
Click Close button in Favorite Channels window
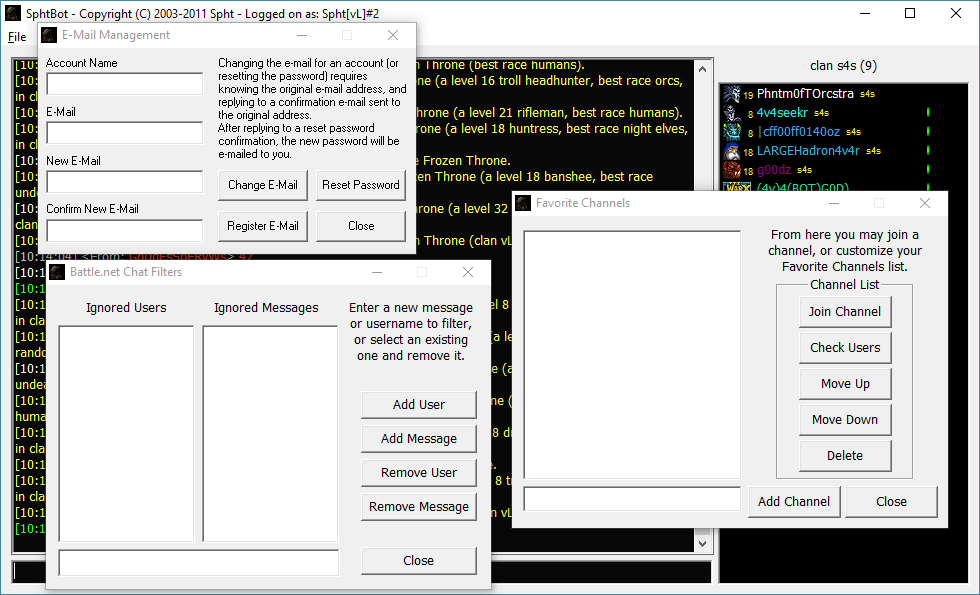(891, 502)
